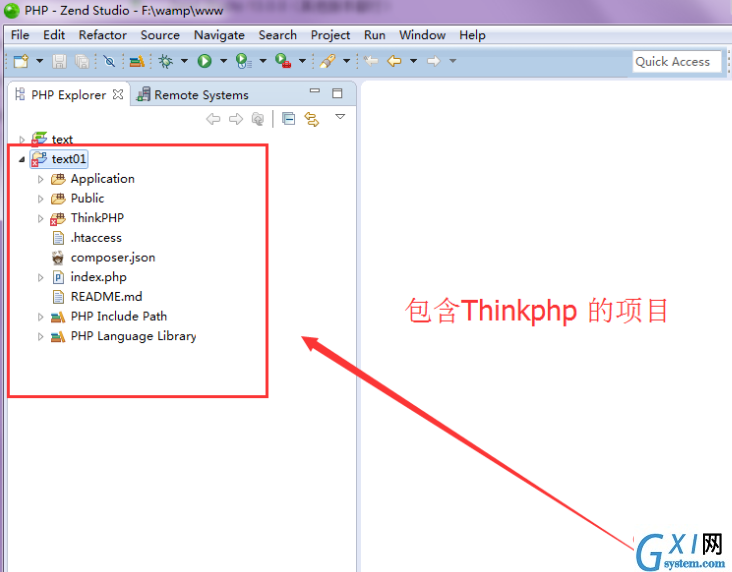Viewport: 732px width, 572px height.
Task: Switch to the Remote Systems tab
Action: [192, 95]
